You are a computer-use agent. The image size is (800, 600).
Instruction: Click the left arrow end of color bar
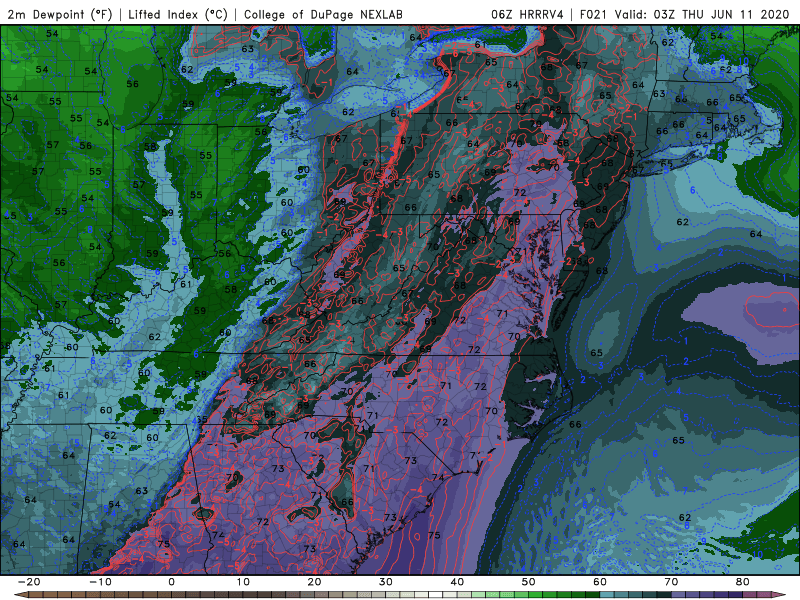tap(20, 595)
